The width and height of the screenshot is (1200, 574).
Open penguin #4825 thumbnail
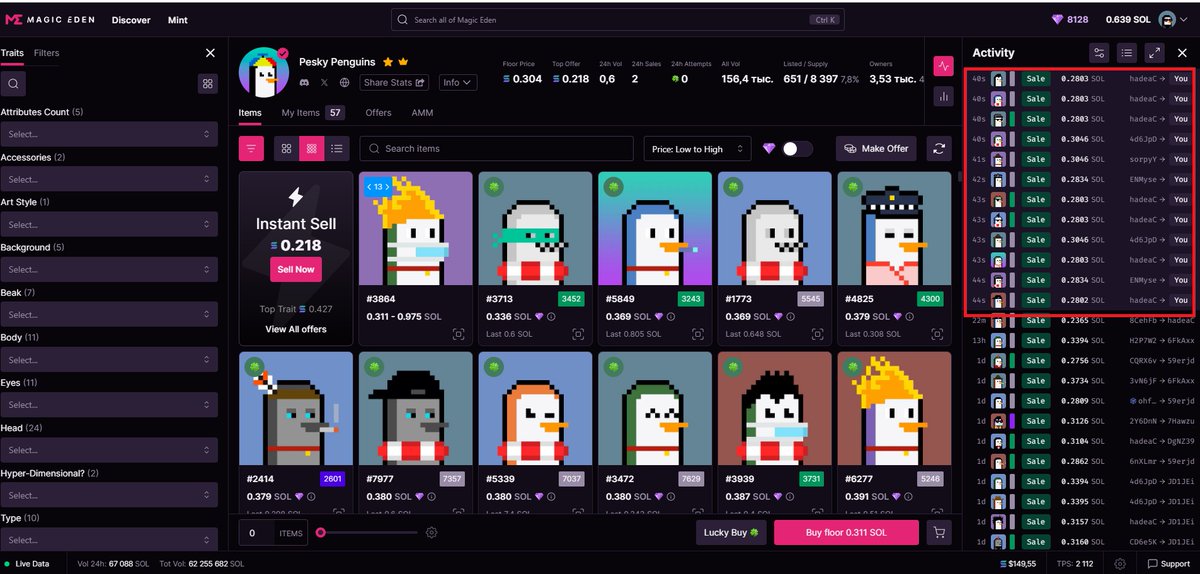[x=894, y=229]
